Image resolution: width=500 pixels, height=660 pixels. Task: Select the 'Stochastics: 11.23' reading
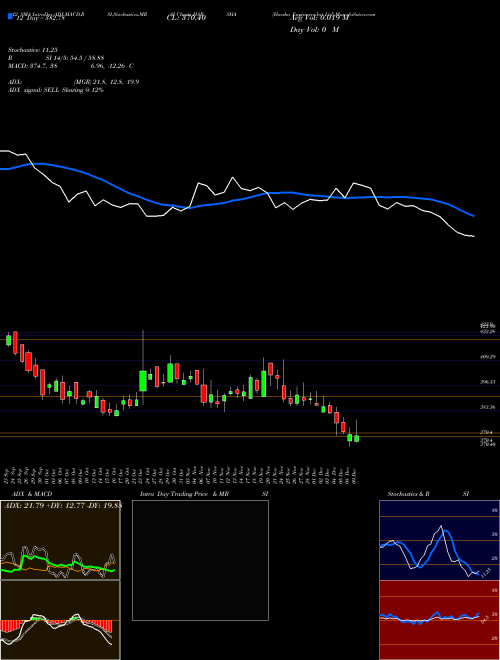click(x=35, y=50)
